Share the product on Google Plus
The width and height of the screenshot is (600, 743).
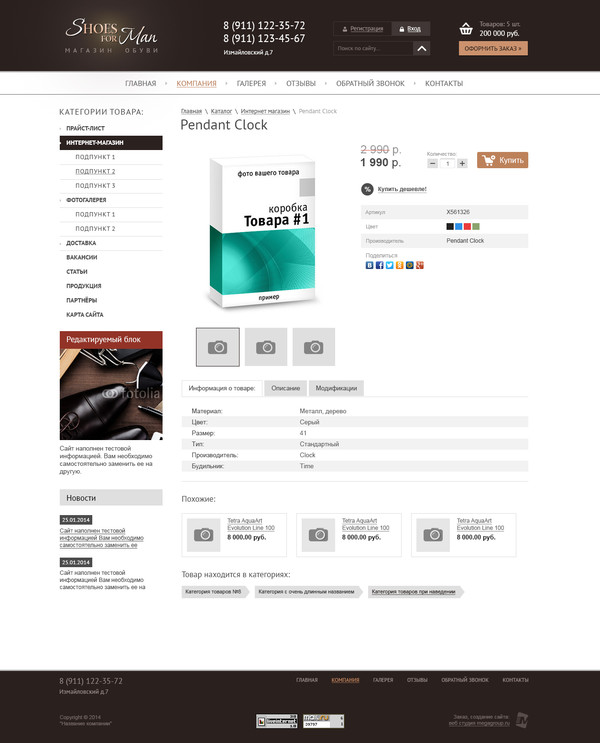coord(419,265)
